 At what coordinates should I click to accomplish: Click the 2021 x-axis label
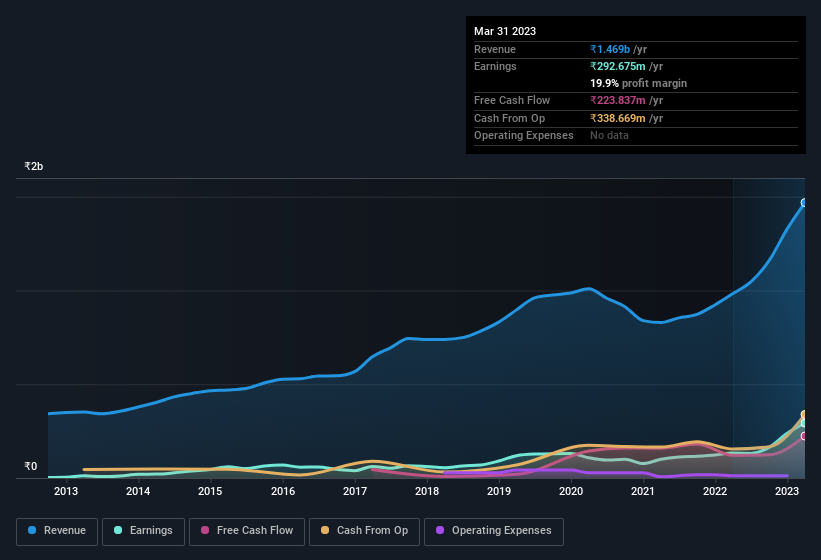(642, 491)
